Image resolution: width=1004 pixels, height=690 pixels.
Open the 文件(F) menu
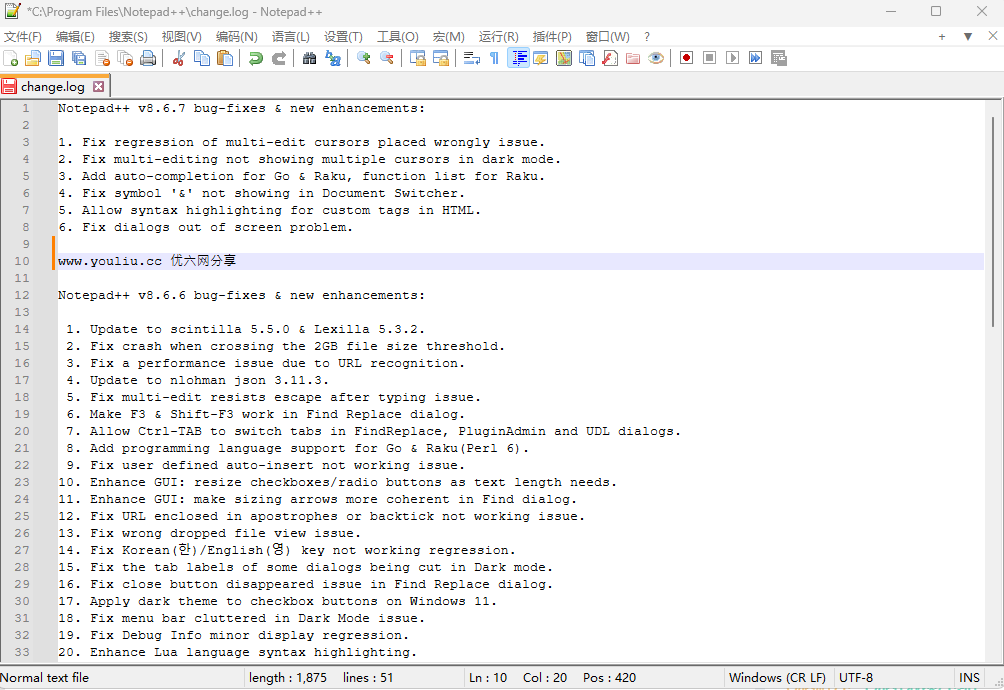(x=23, y=36)
